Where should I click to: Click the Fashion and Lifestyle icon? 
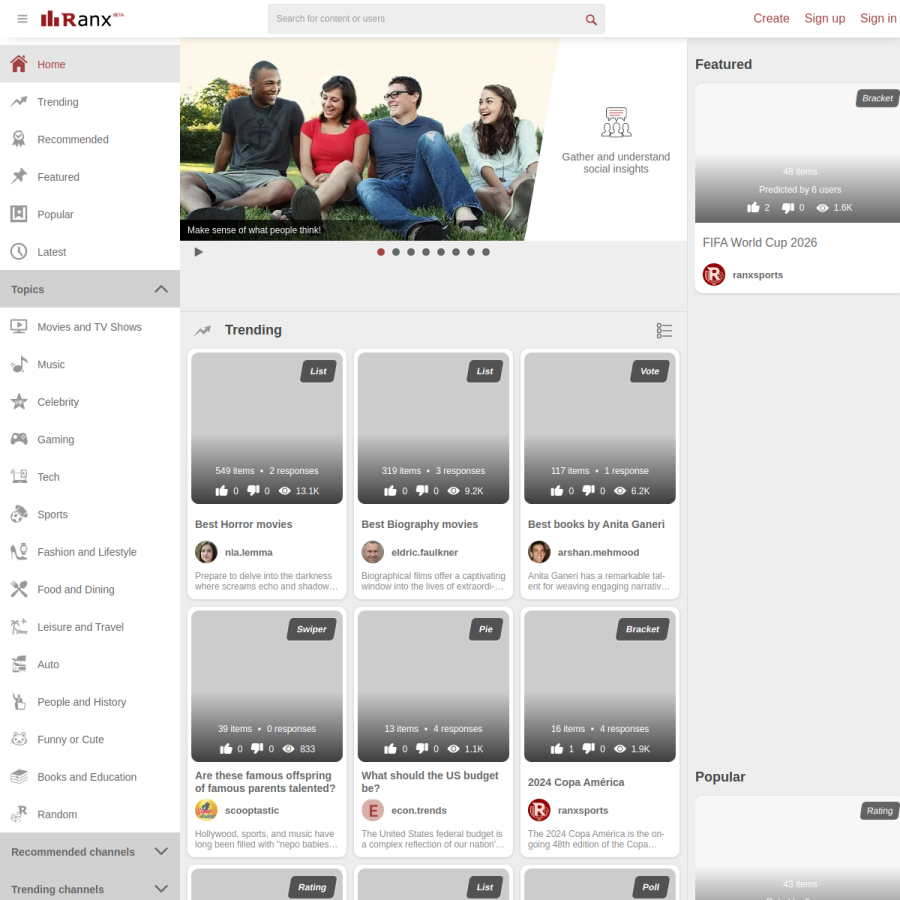point(19,552)
